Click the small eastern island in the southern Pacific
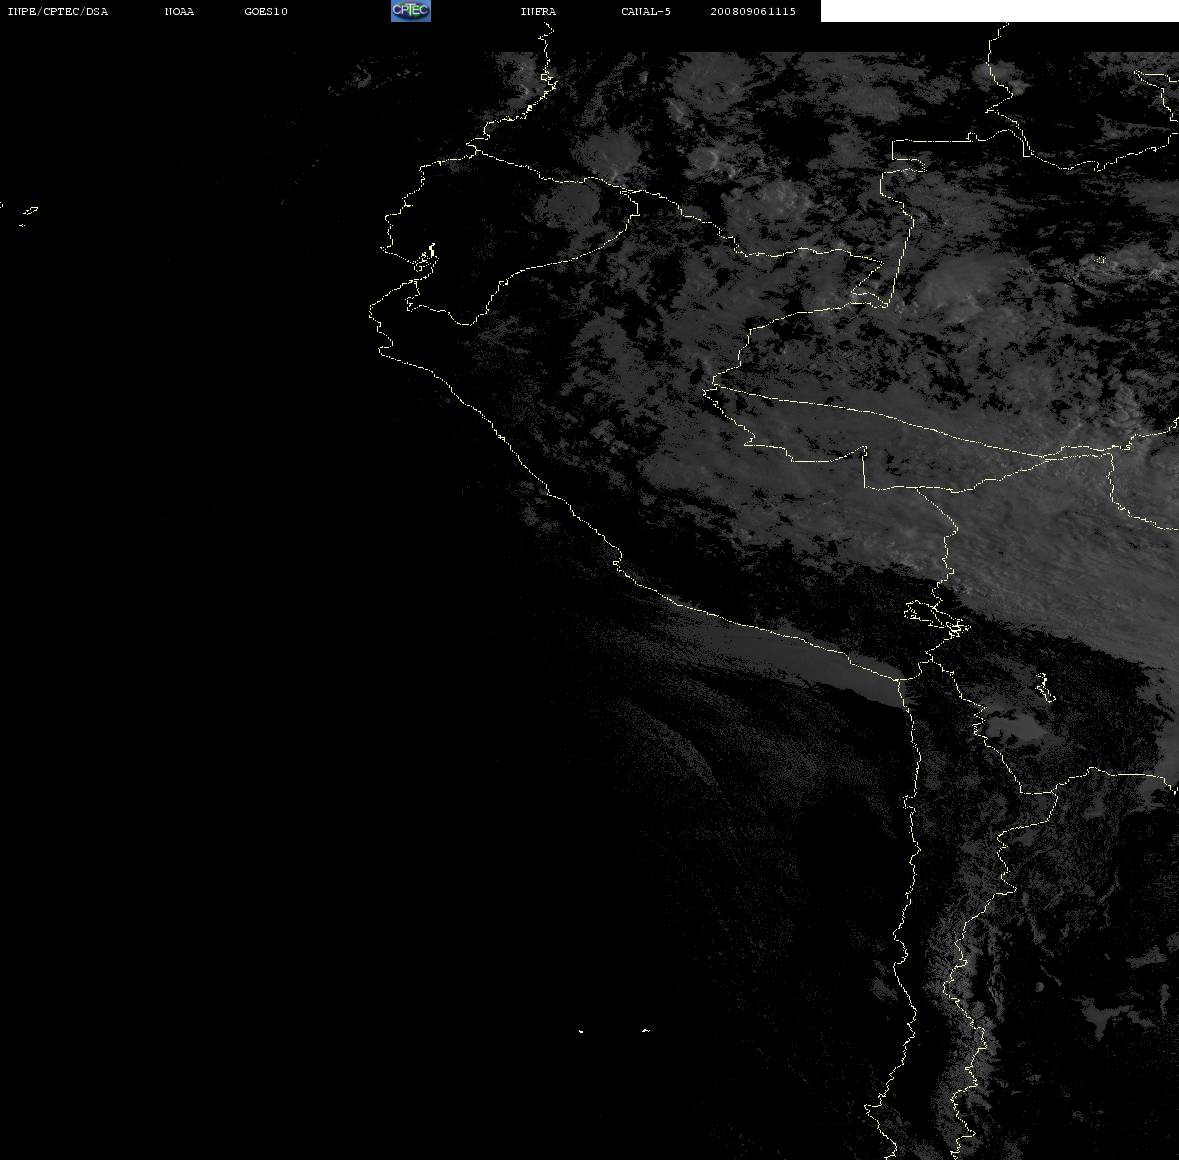Screen dimensions: 1179x1160 [x=645, y=1030]
